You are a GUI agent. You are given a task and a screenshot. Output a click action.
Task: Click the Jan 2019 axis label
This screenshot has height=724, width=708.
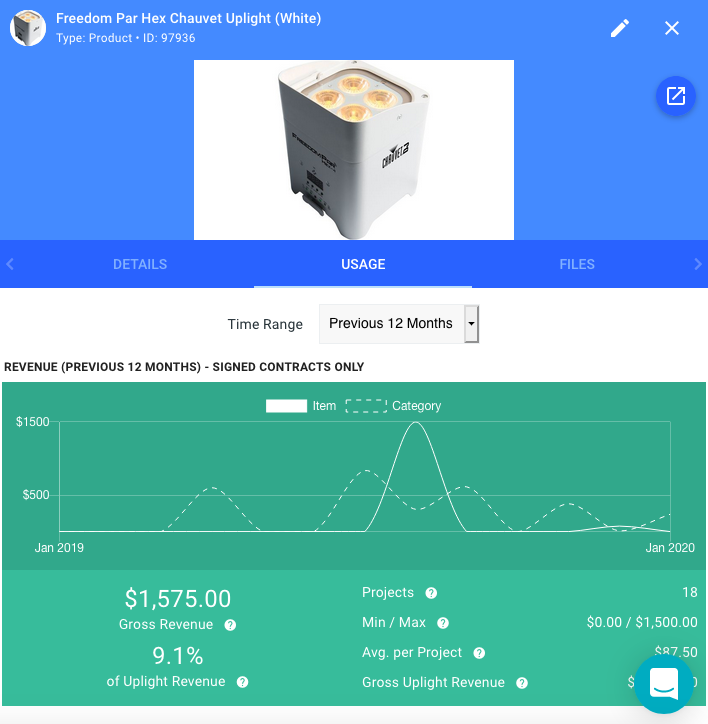coord(59,548)
